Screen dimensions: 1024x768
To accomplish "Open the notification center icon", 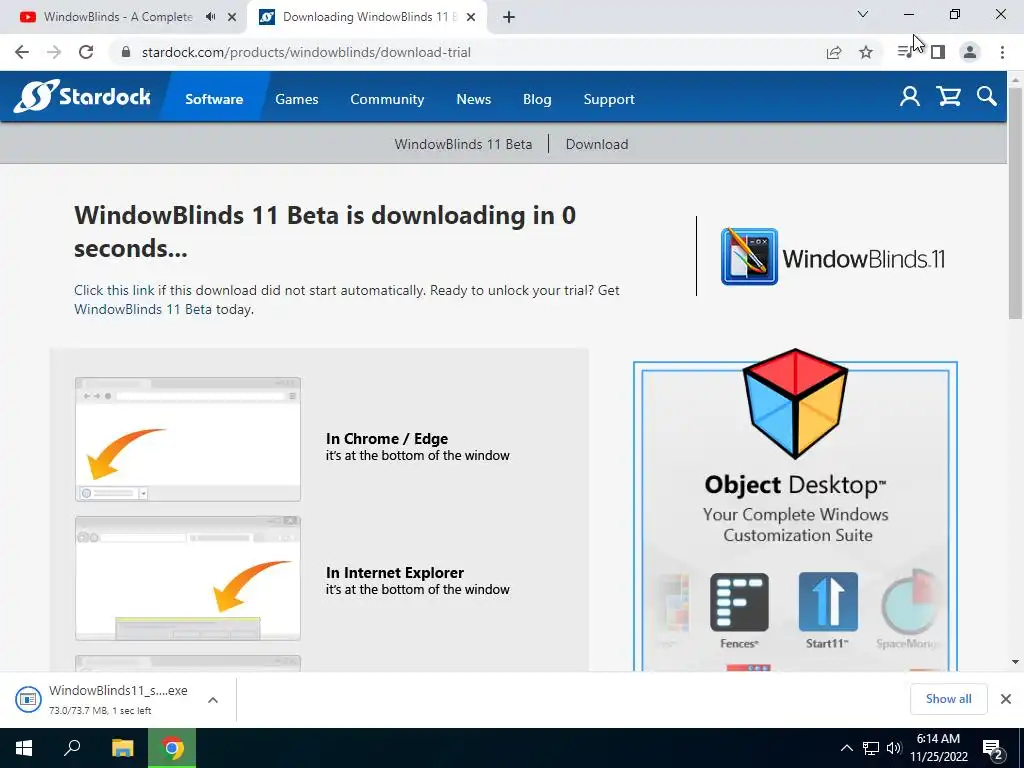I will [993, 748].
